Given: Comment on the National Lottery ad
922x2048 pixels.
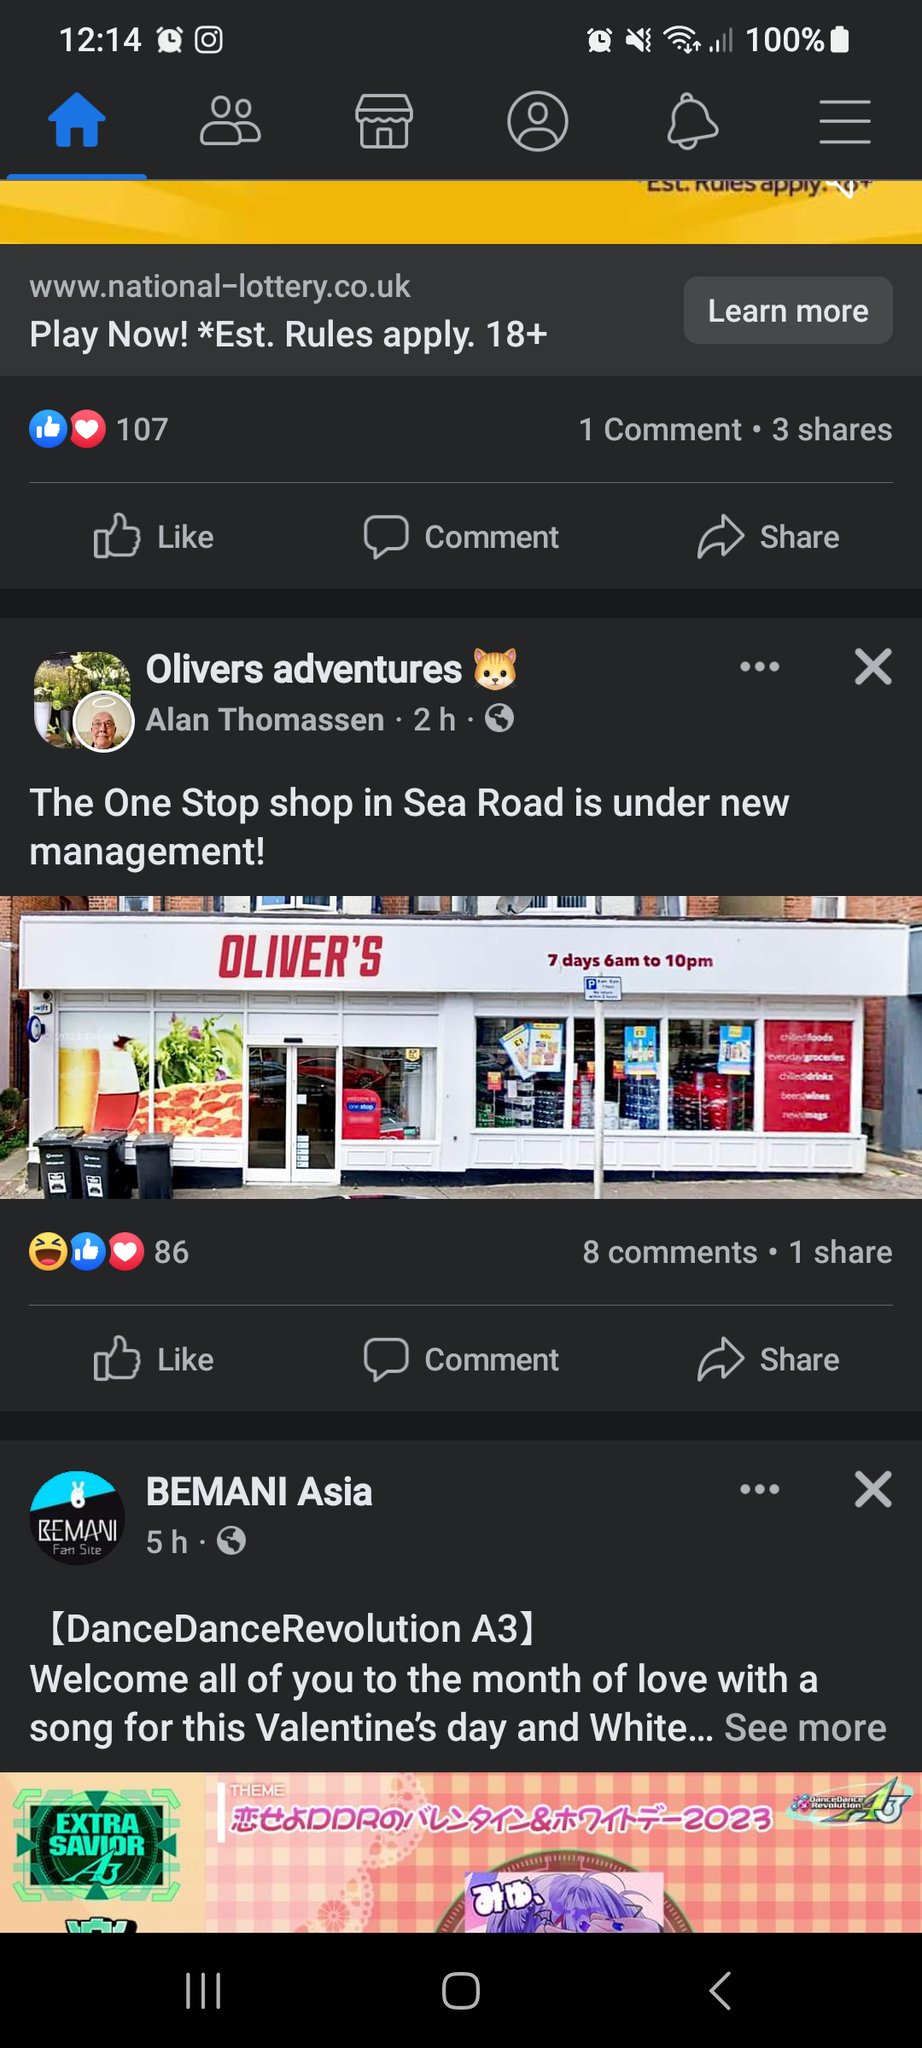Looking at the screenshot, I should (461, 537).
